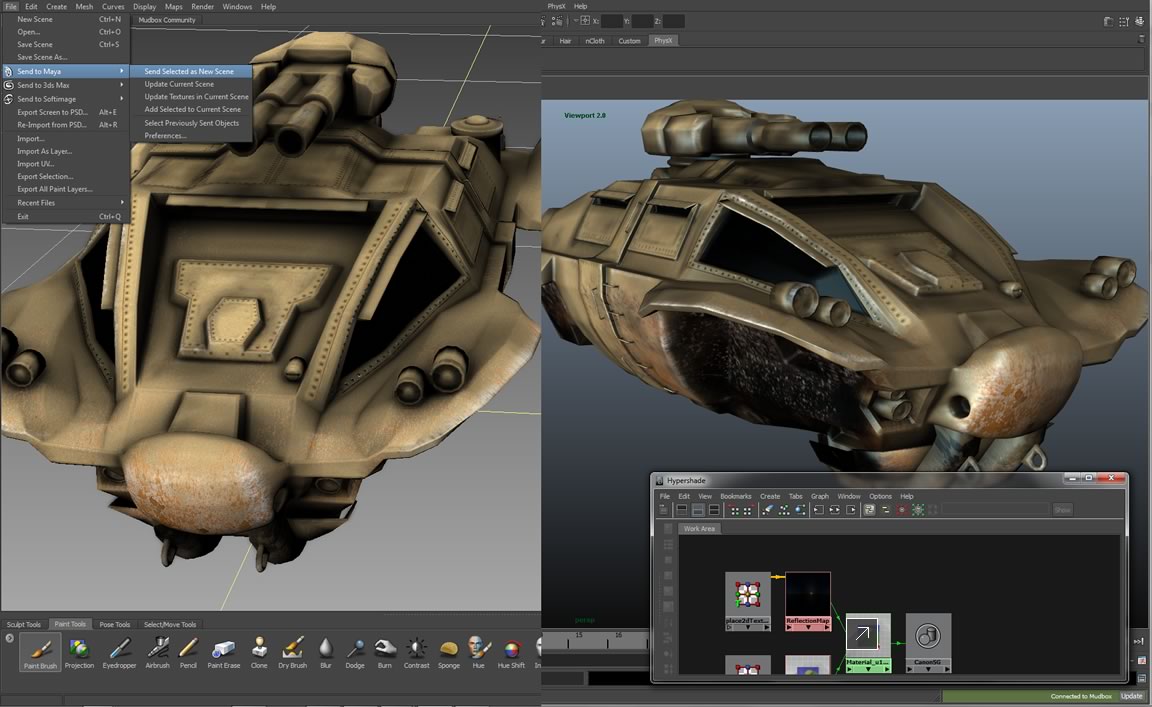Select the Projection paint tool
This screenshot has height=707, width=1152.
pos(79,652)
